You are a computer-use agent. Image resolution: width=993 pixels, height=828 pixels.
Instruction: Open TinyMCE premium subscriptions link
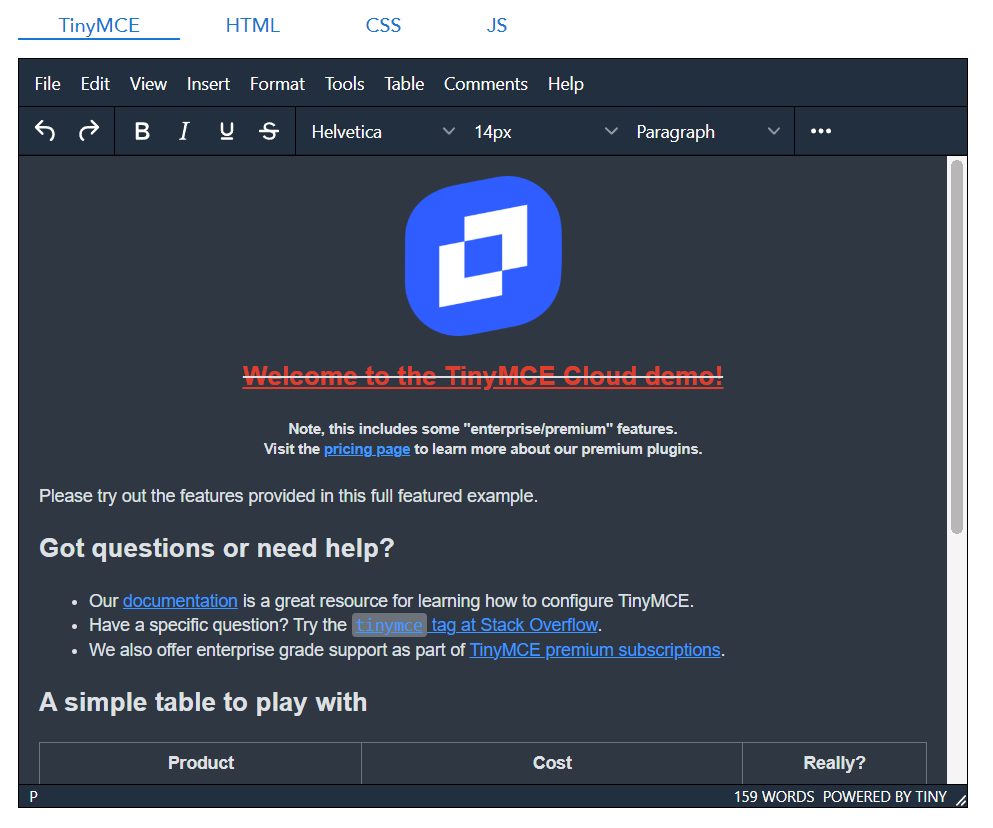[595, 650]
